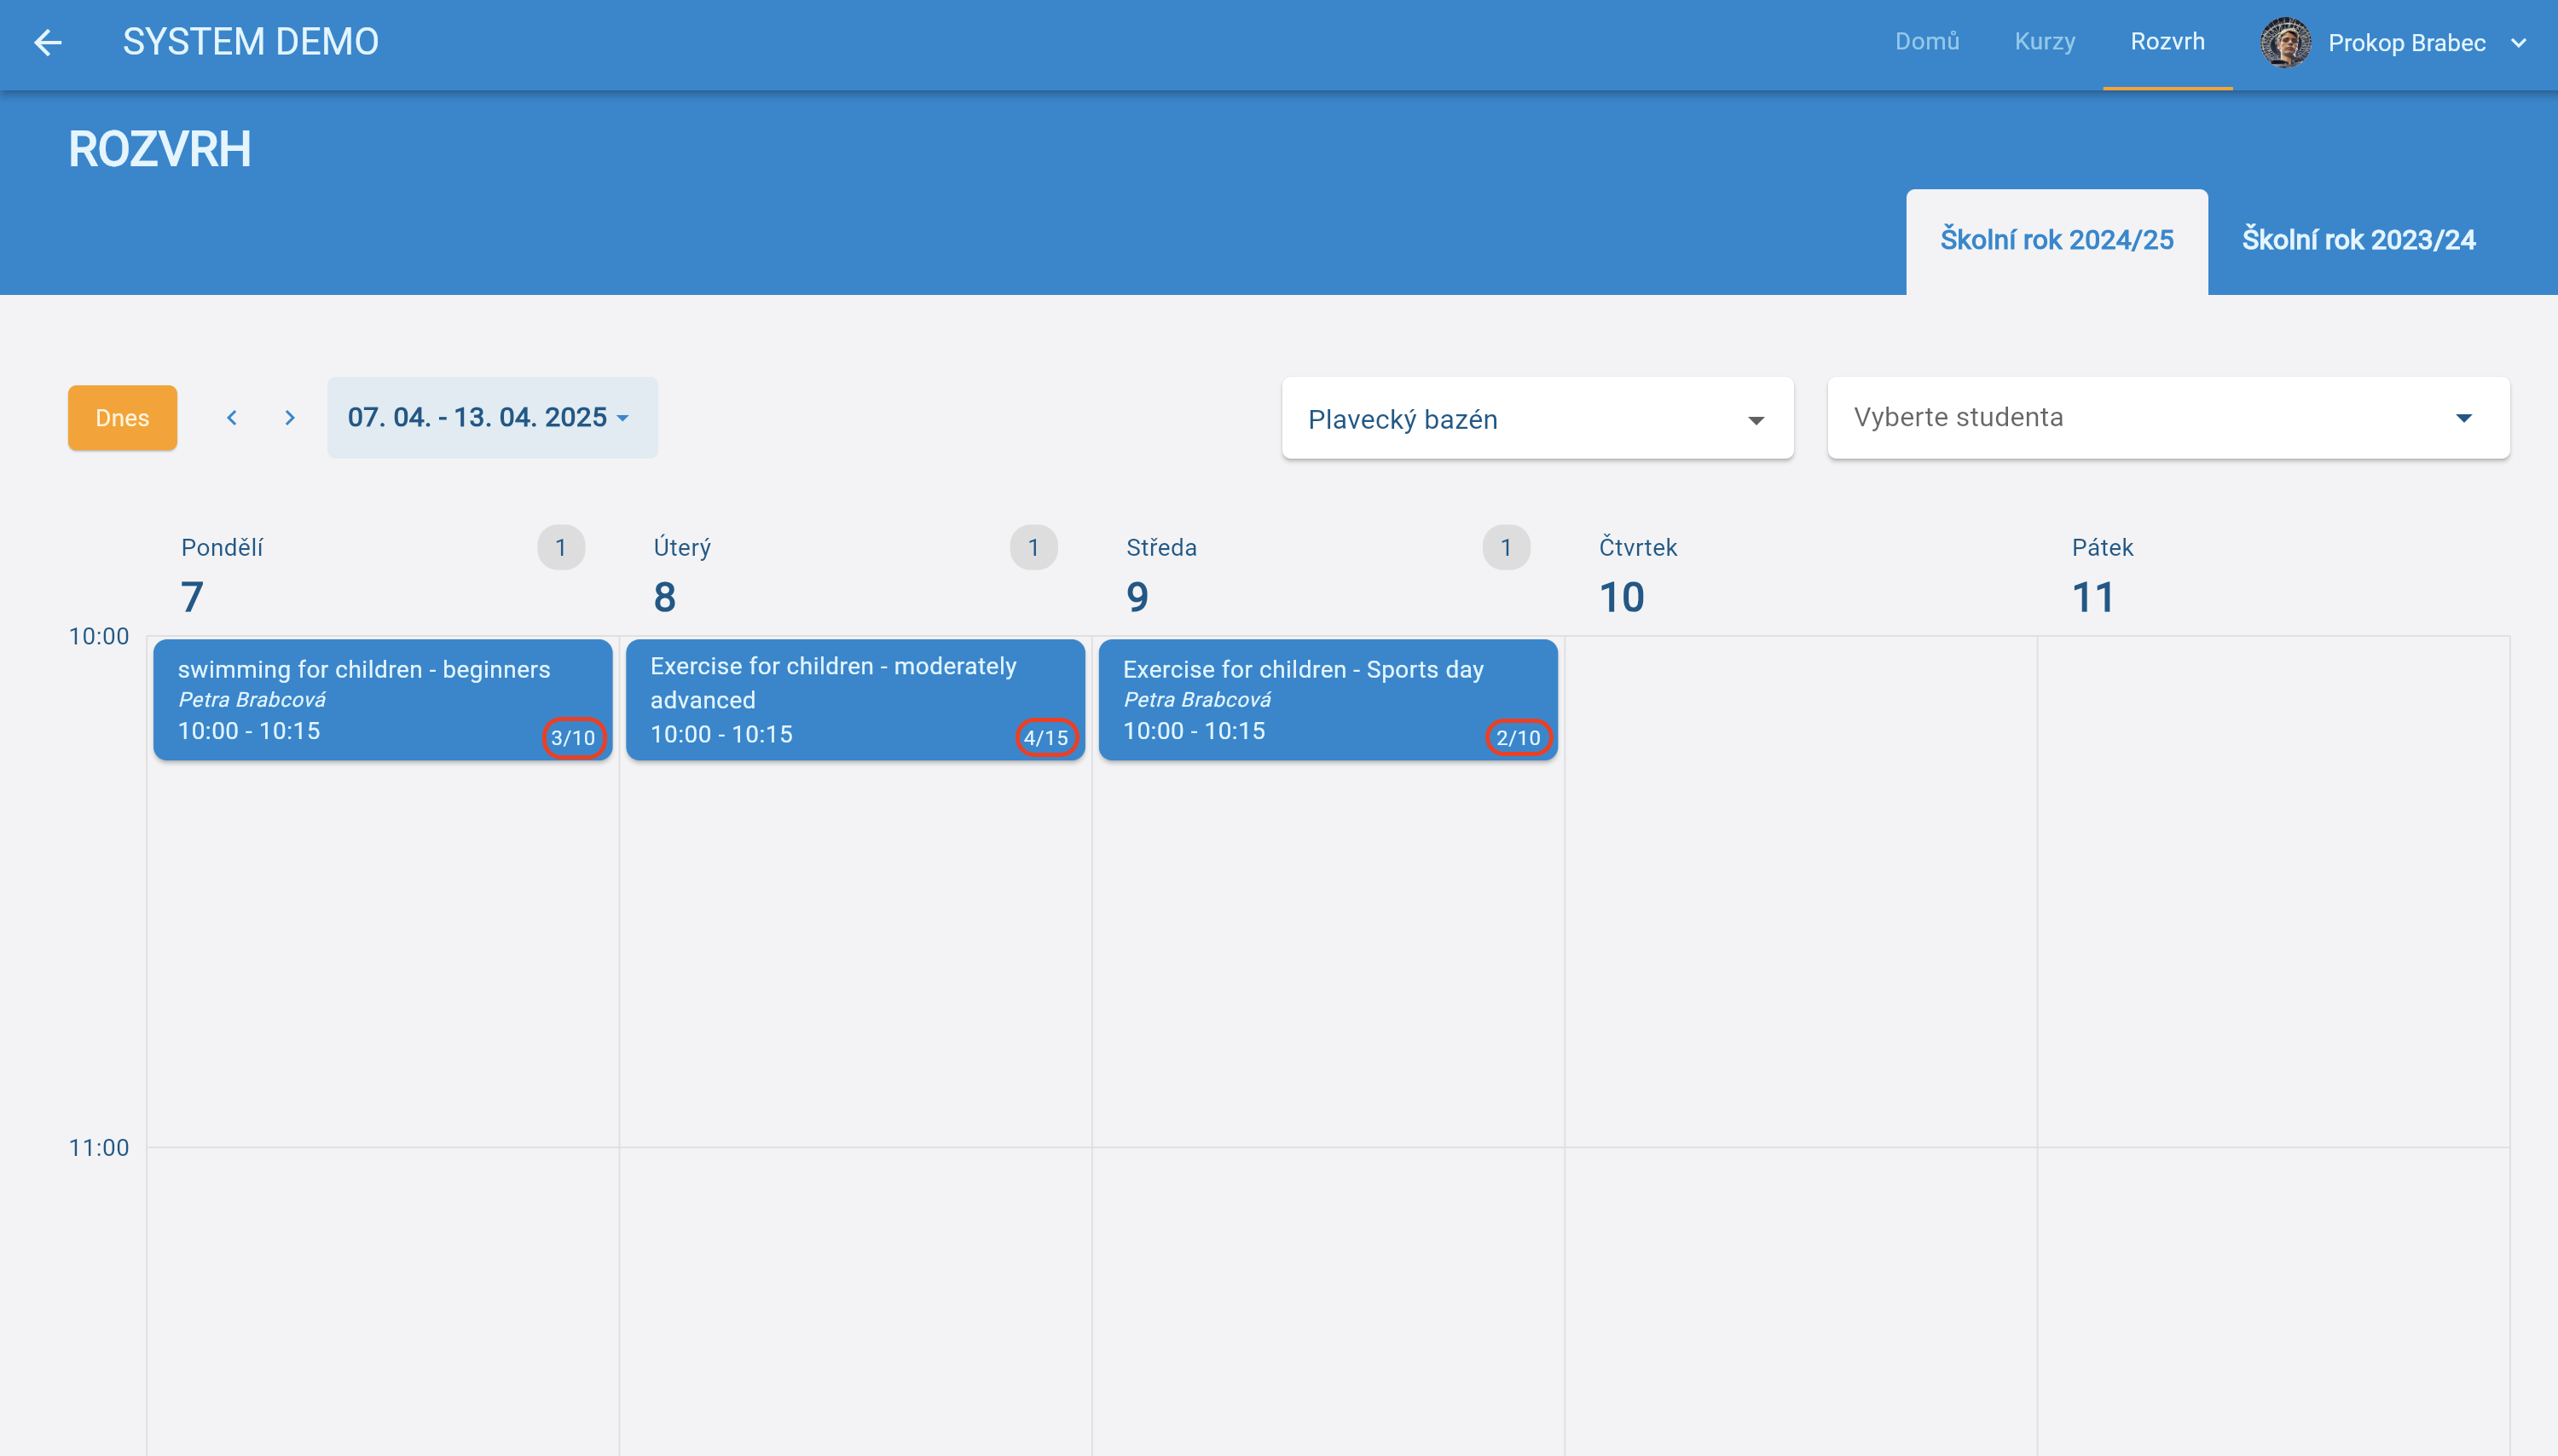
Task: Click Wednesday's event count badge
Action: 1506,547
